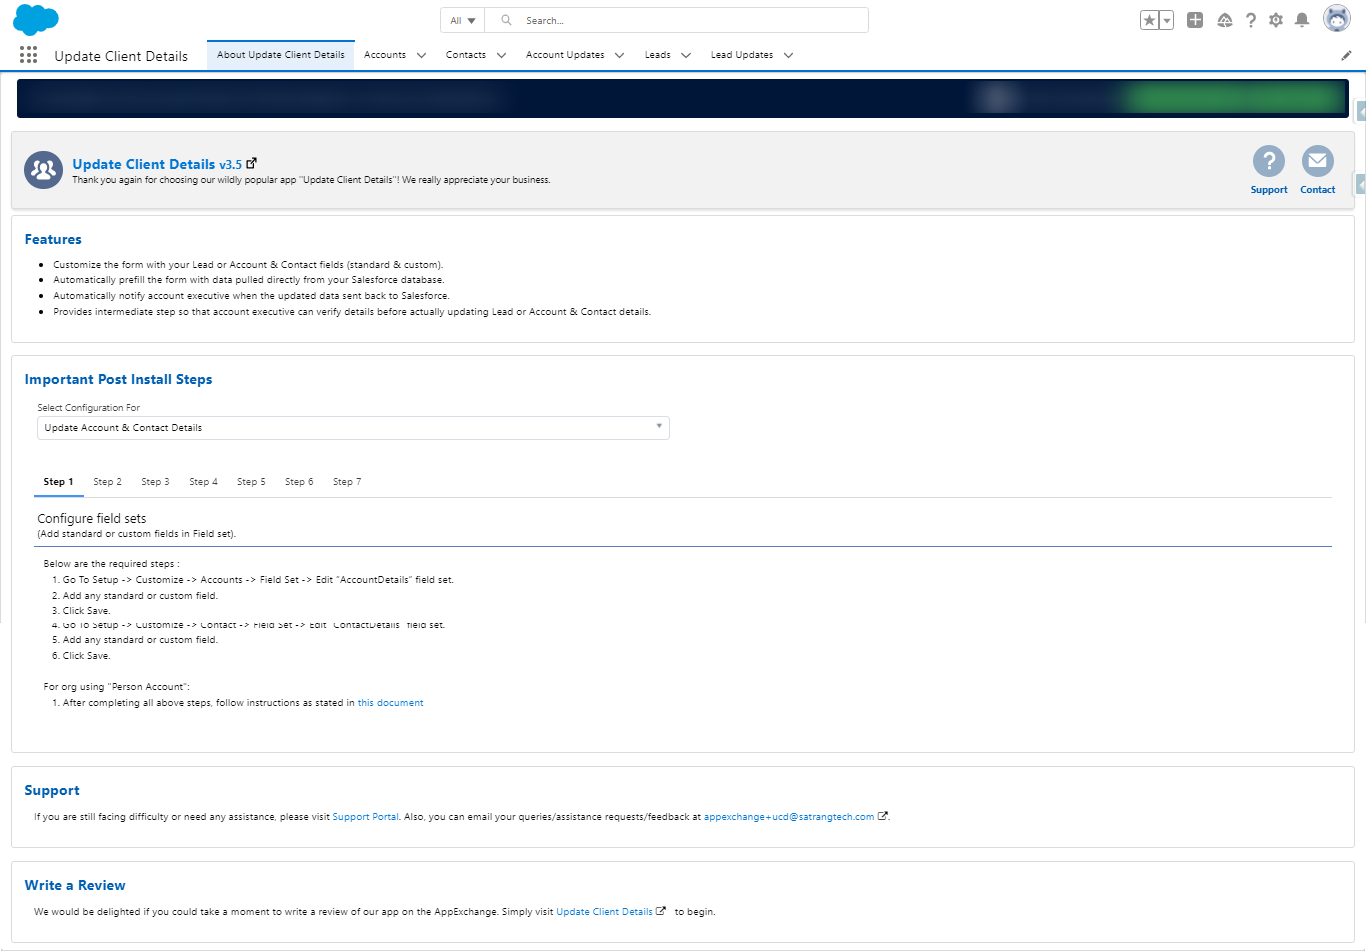Viewport: 1366px width, 951px height.
Task: Switch to the Step 7 tab
Action: (x=347, y=482)
